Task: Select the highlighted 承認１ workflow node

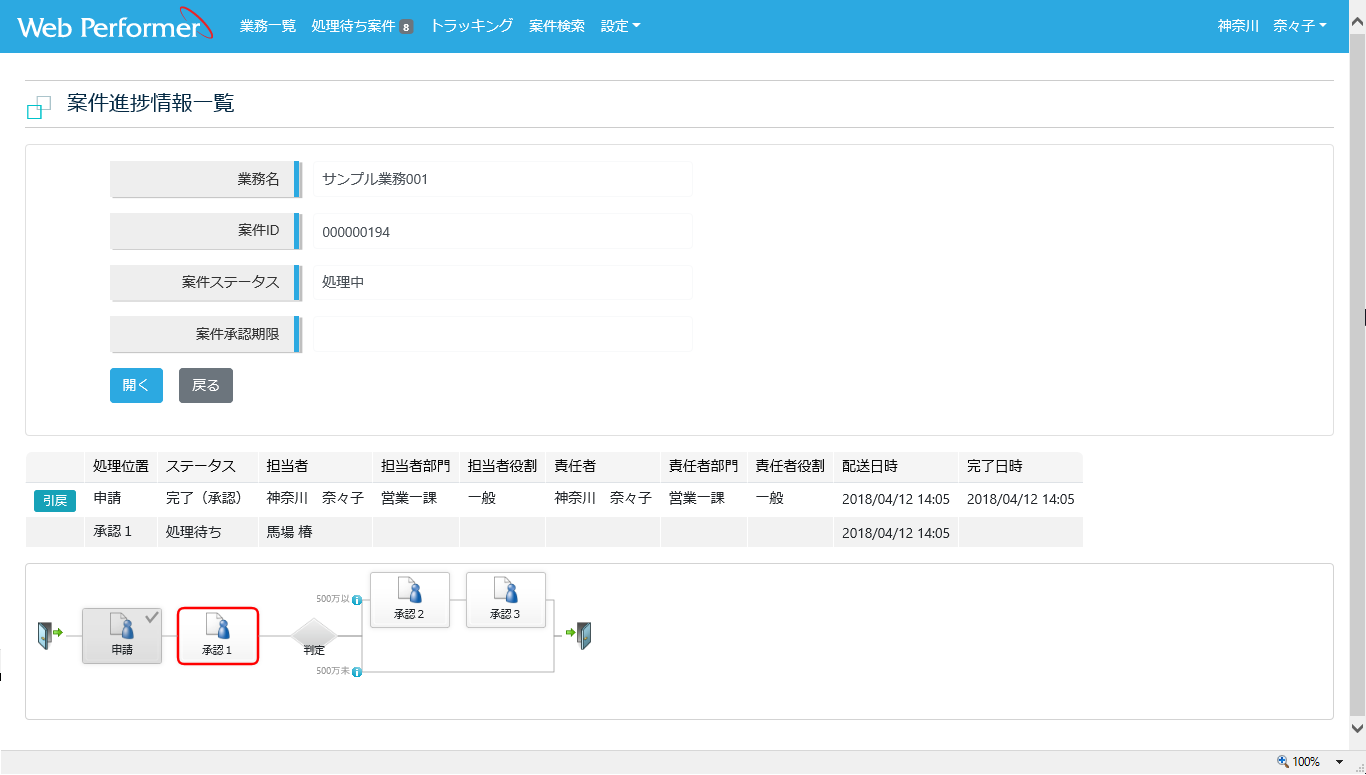Action: 218,635
